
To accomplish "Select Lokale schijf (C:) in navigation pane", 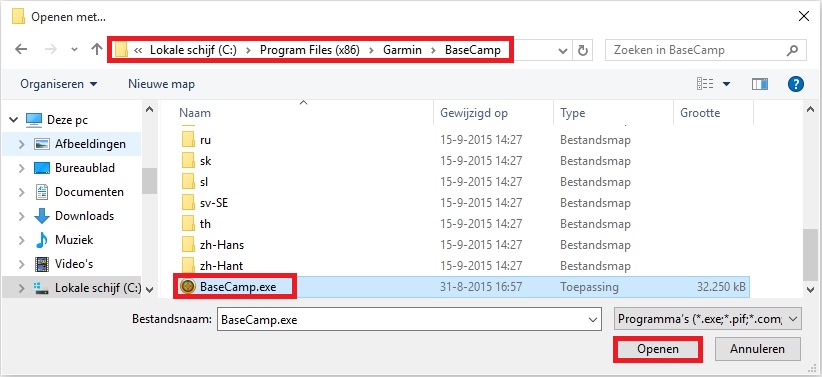I will [x=98, y=288].
